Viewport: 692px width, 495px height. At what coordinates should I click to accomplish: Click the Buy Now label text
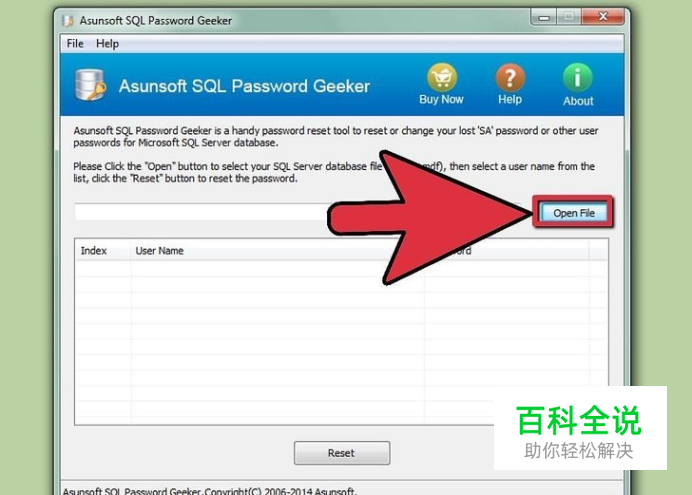coord(441,100)
